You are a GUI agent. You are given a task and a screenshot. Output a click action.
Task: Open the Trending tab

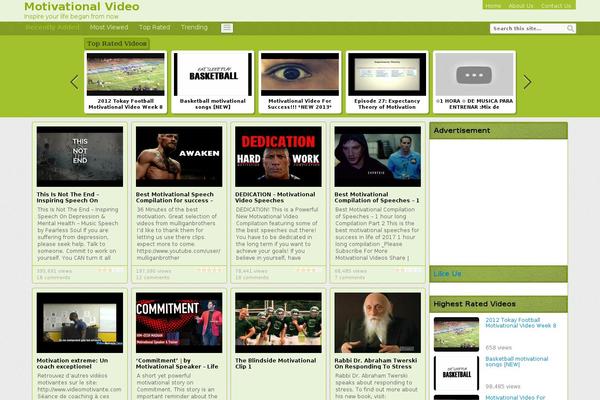tap(194, 28)
